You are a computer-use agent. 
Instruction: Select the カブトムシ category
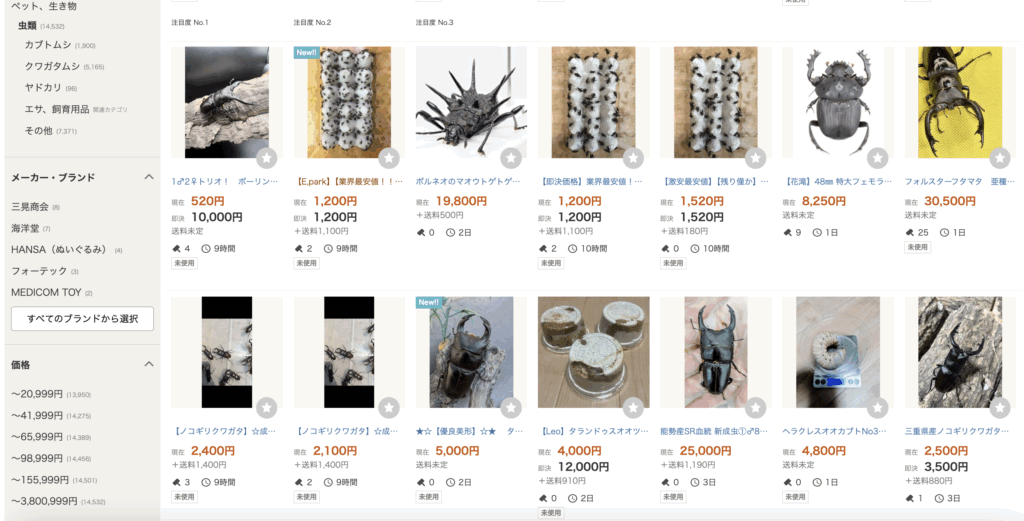click(x=48, y=45)
